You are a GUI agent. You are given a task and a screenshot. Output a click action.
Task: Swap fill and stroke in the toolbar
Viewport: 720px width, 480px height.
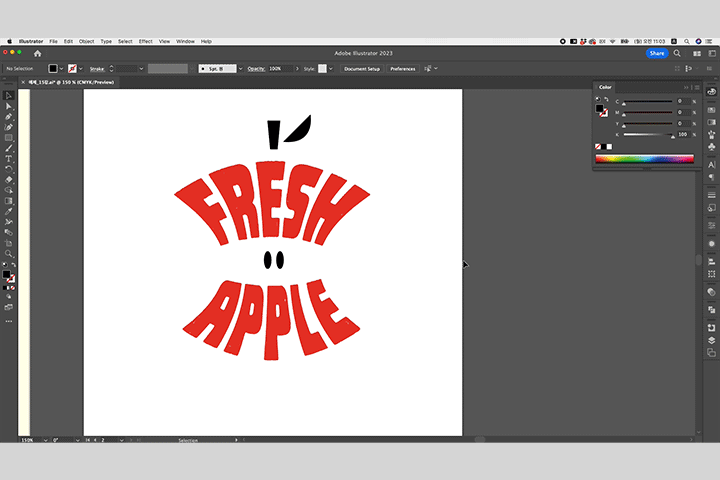point(13,265)
